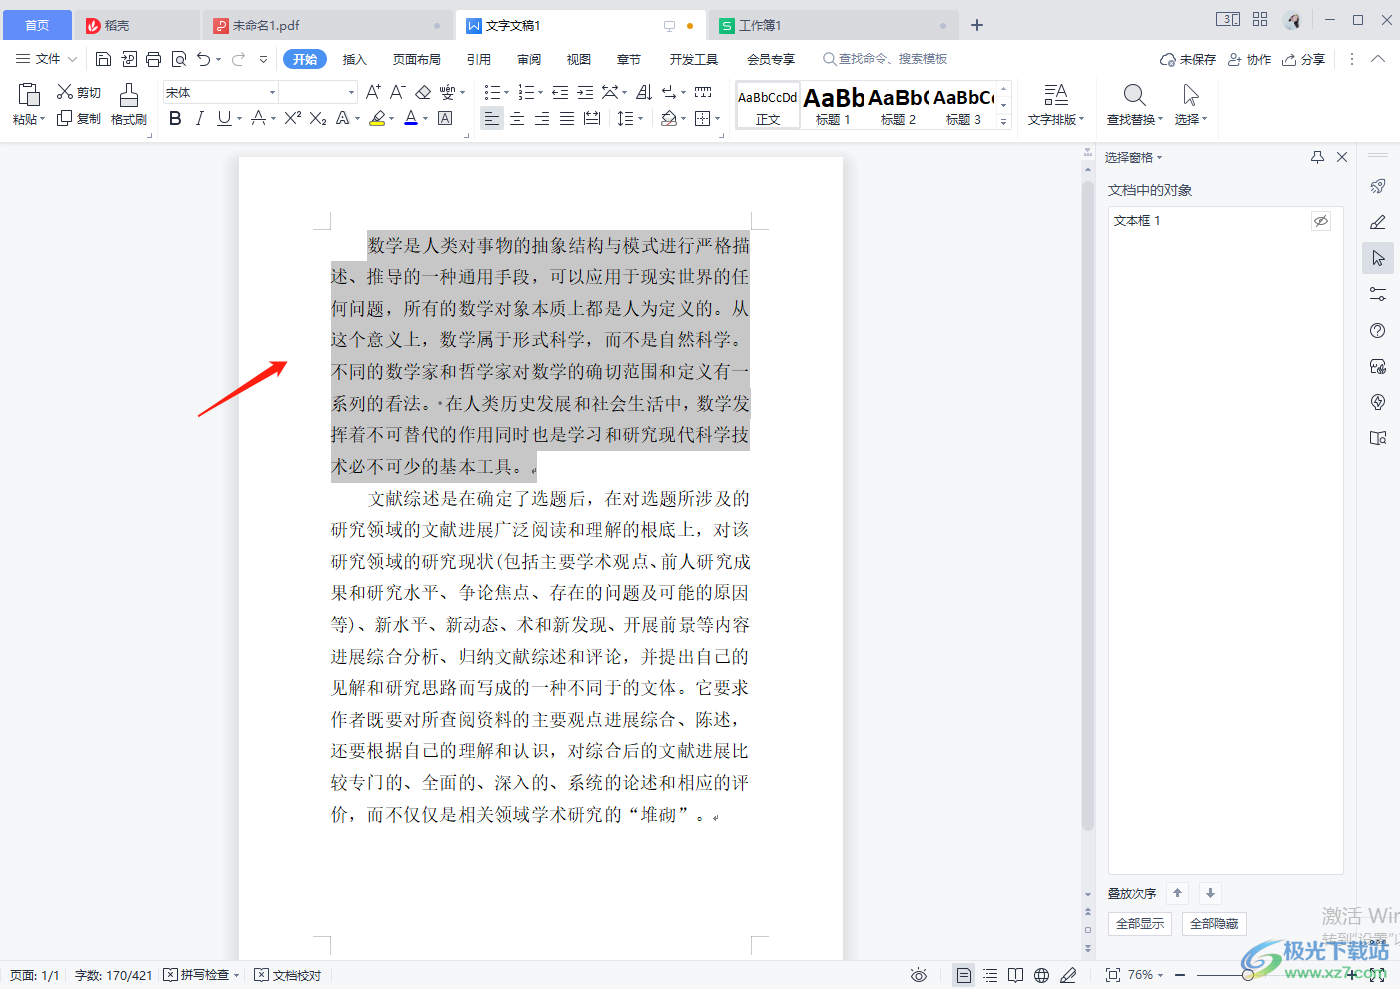Click the 协作 collaborate button
The width and height of the screenshot is (1400, 989).
click(1250, 59)
